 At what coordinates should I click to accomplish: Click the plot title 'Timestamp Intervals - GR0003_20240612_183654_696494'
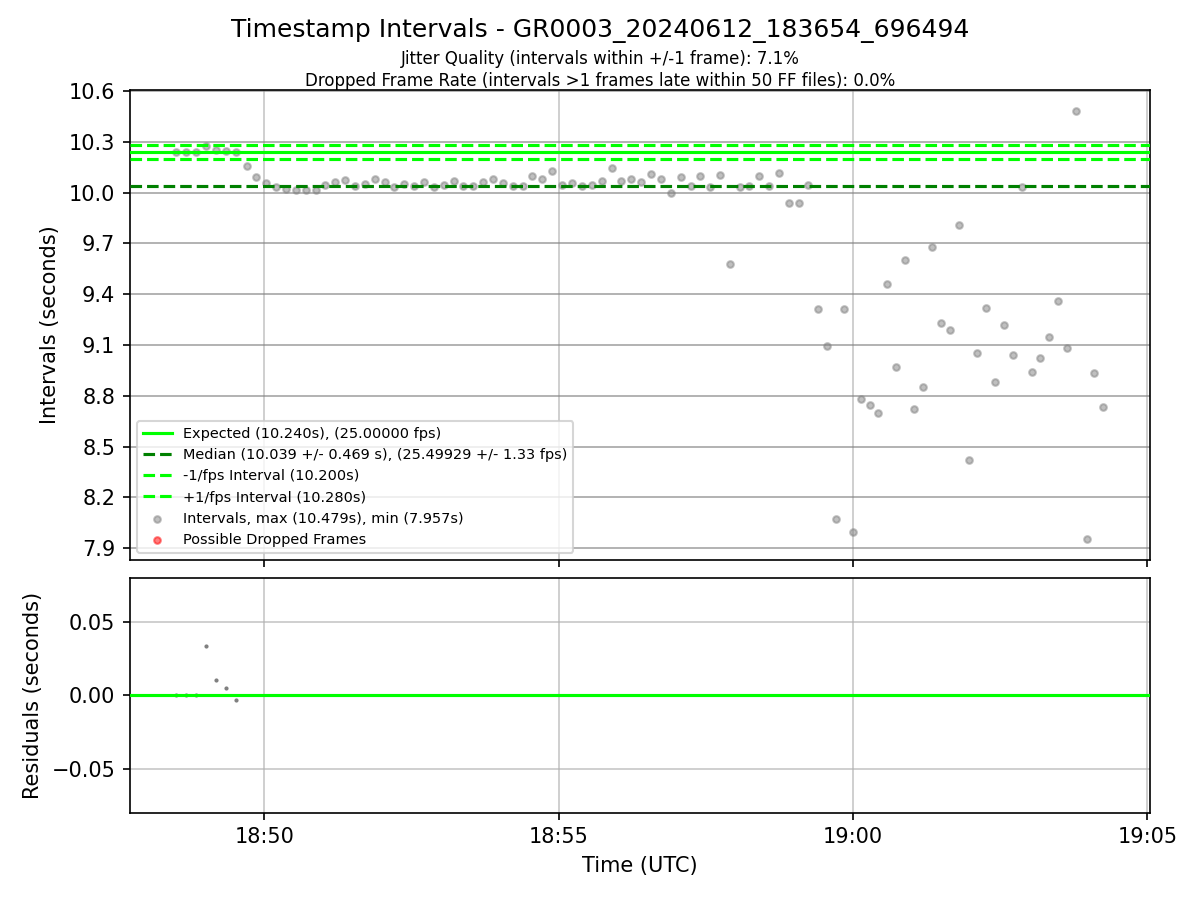click(599, 29)
